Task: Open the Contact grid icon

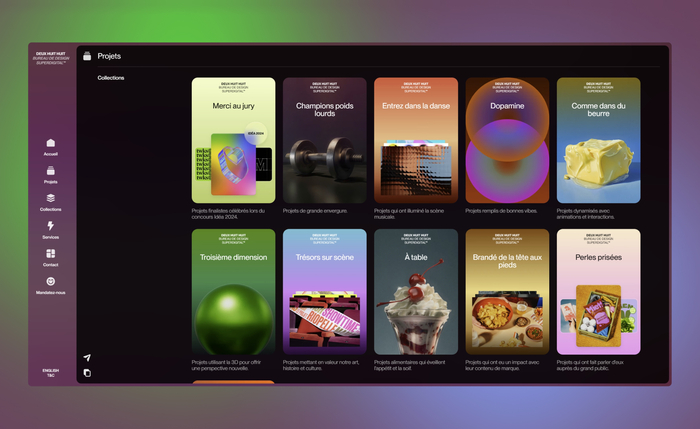Action: pos(50,255)
